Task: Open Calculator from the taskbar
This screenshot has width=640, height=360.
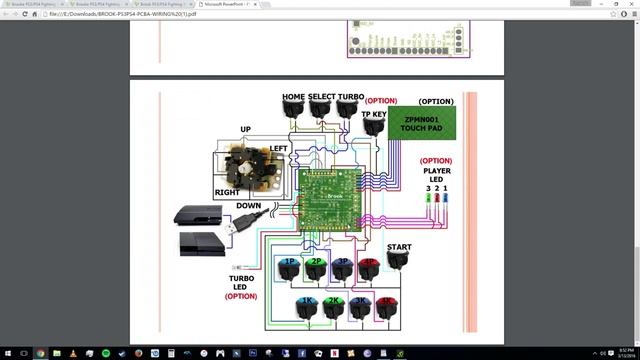Action: point(171,353)
